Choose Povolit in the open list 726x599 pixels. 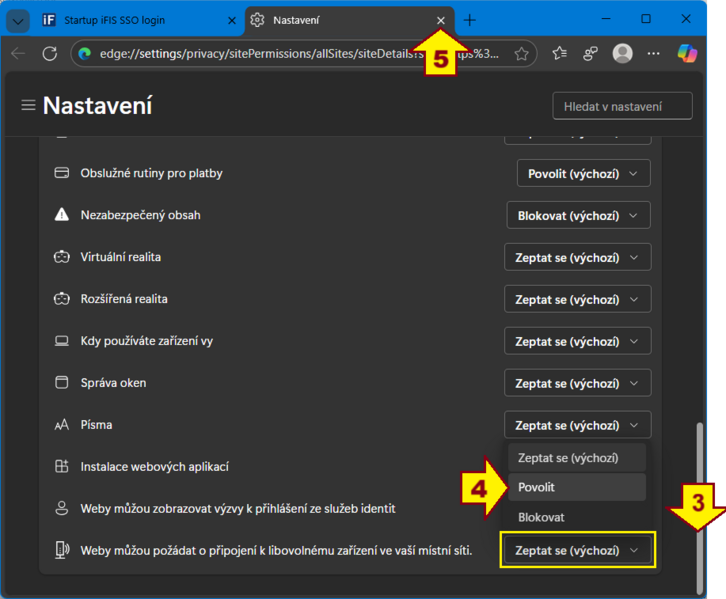[577, 487]
